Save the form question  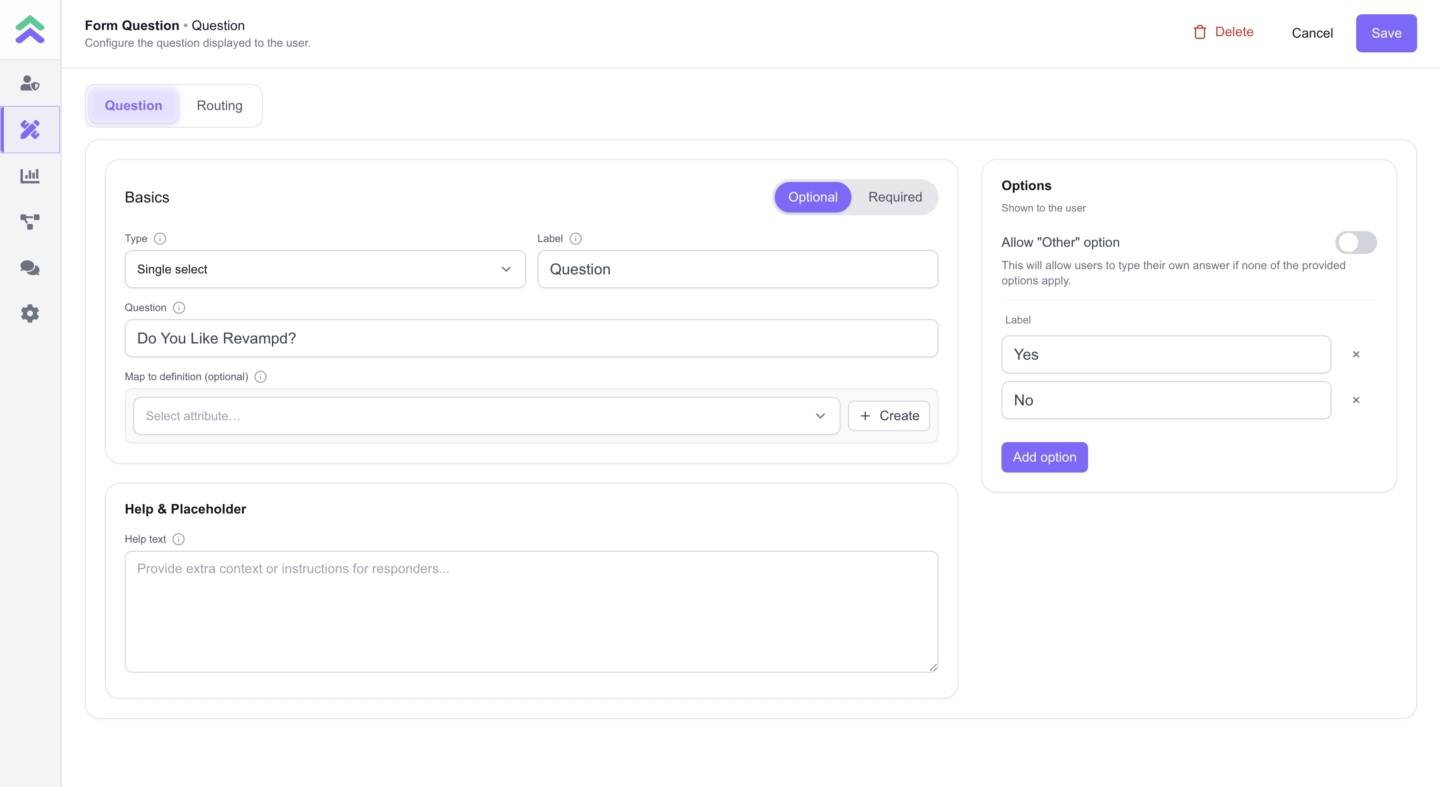[x=1385, y=33]
